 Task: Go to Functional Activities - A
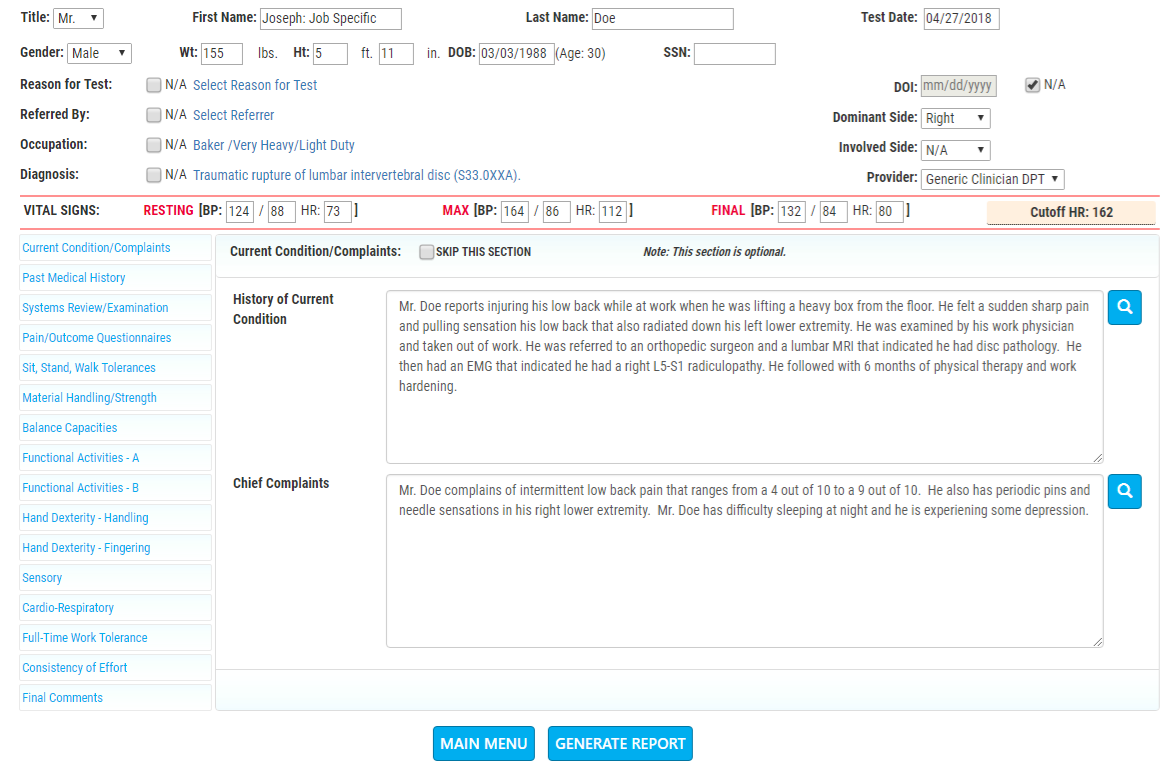point(115,457)
